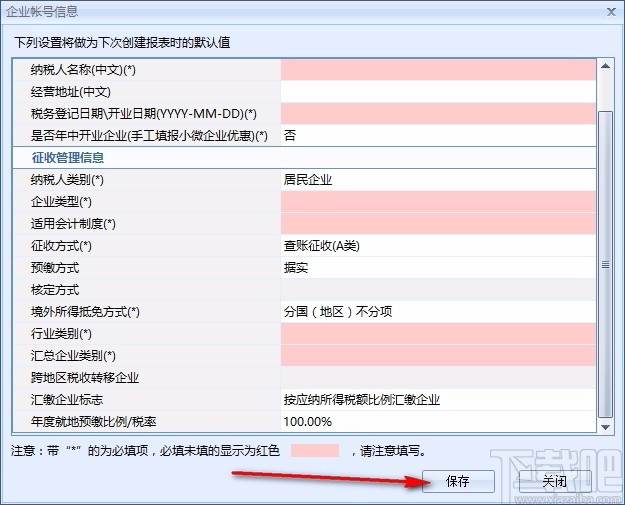Open 汇缴企业标志 field showing 按应纳所得税额比例汇缴企业
625x505 pixels.
[x=438, y=400]
